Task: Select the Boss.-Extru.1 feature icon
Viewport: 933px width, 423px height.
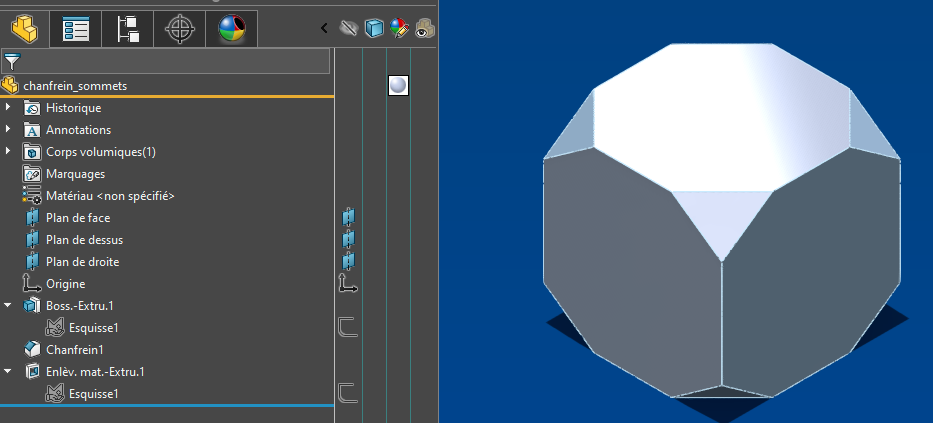Action: coord(32,306)
